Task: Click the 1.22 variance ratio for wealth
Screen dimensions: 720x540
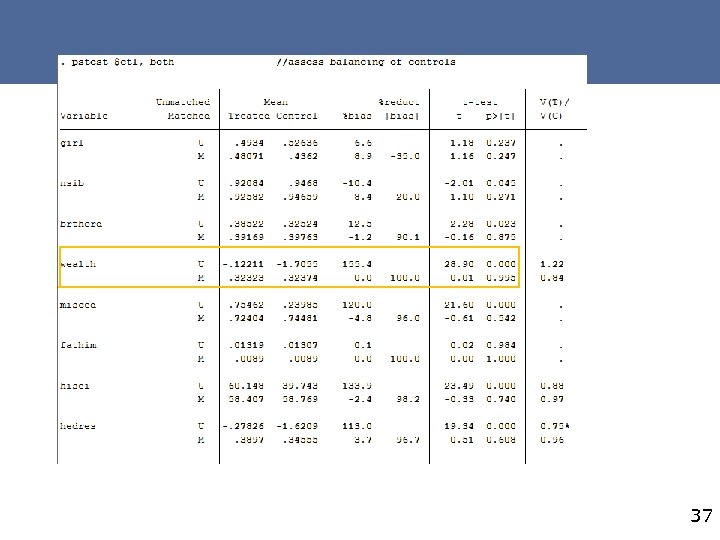Action: pos(551,263)
